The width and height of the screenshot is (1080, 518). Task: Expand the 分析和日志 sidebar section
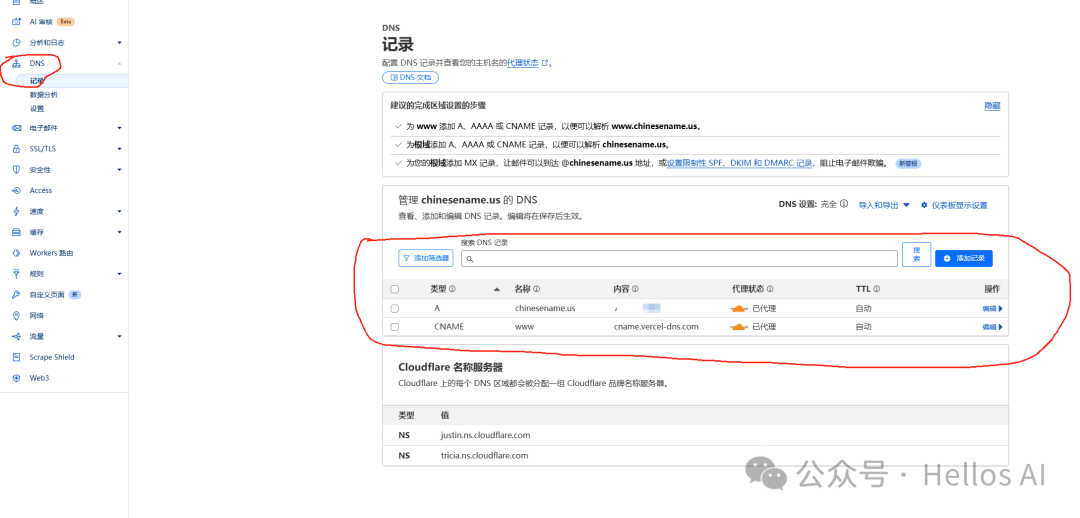pos(119,43)
